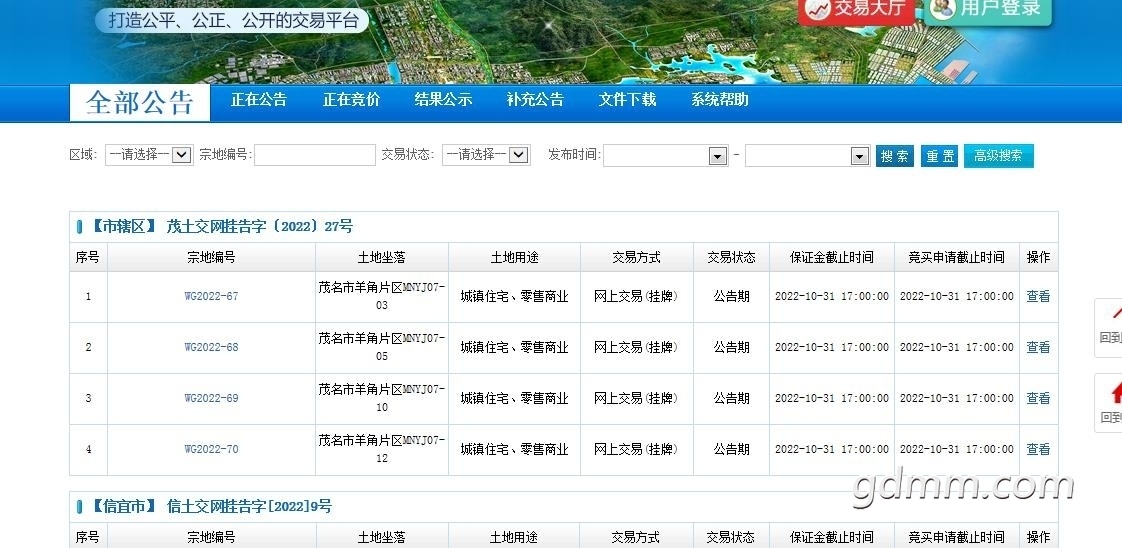
Task: Focus the 宗地编号 parcel number input
Action: pos(314,155)
